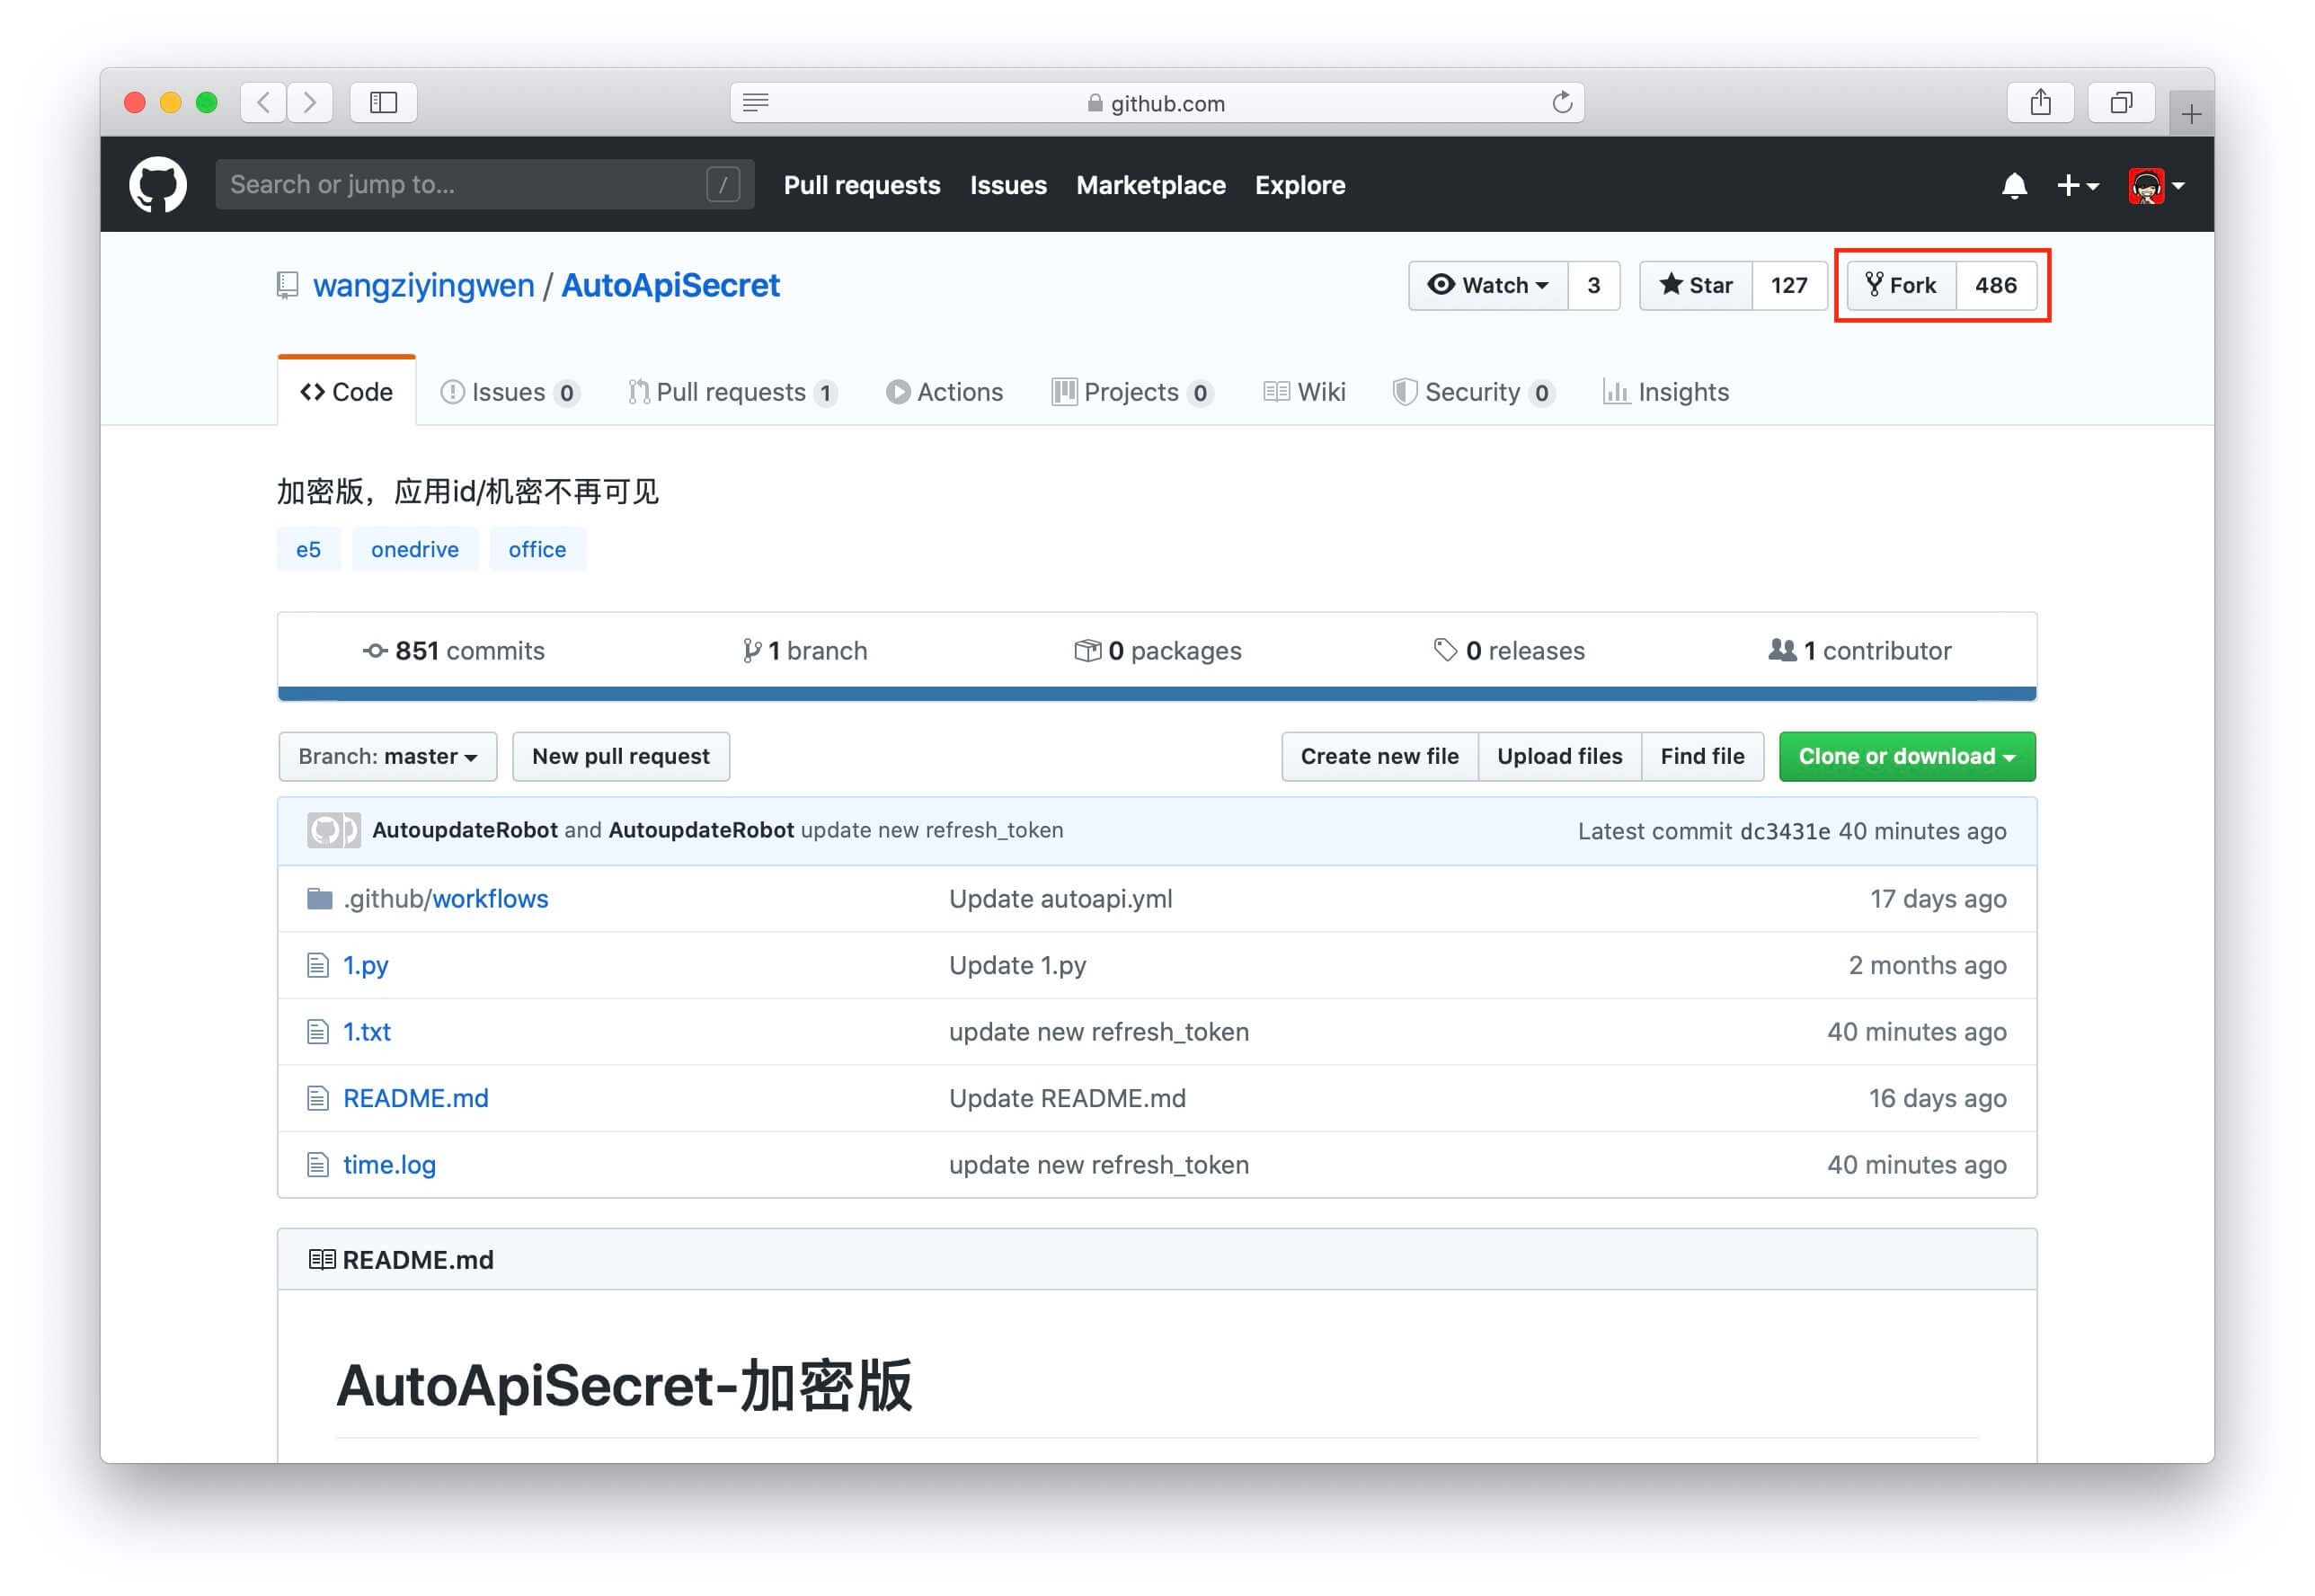Image resolution: width=2315 pixels, height=1596 pixels.
Task: View the 127 stargazers count
Action: coord(1788,286)
